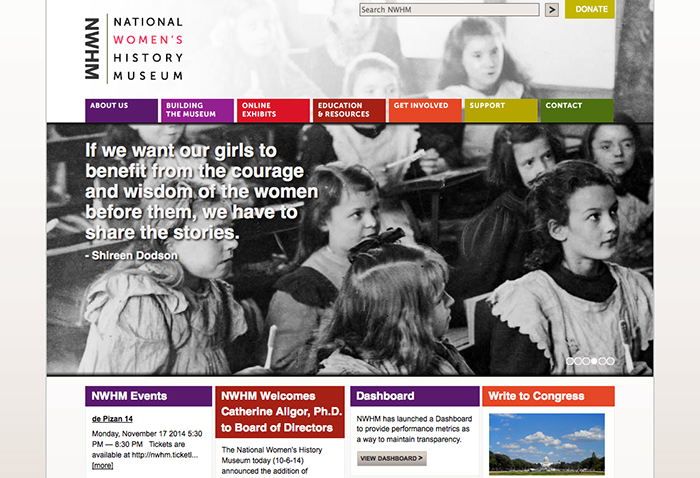The image size is (700, 478).
Task: Open Education & Resources menu
Action: 348,110
